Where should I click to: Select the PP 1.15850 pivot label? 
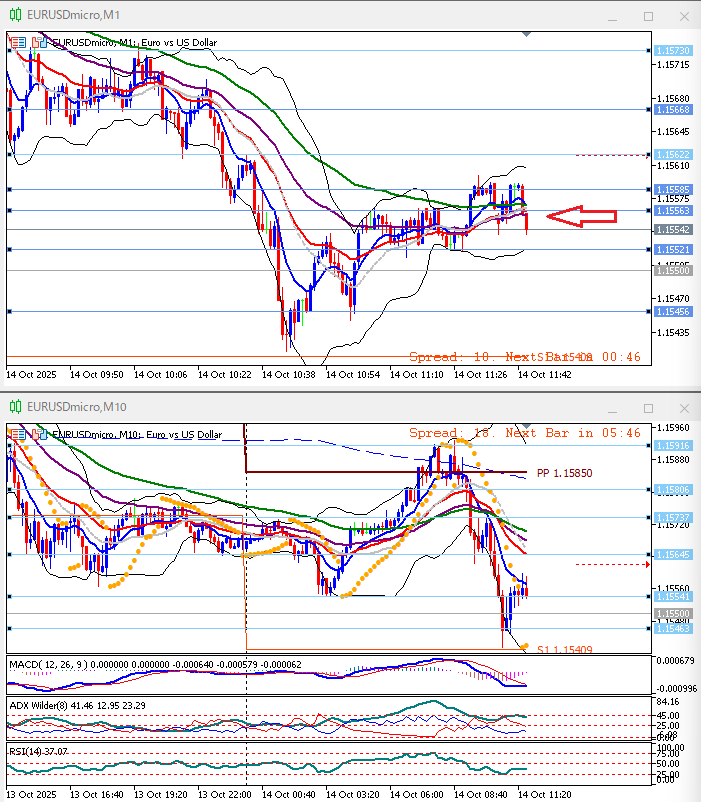click(564, 472)
